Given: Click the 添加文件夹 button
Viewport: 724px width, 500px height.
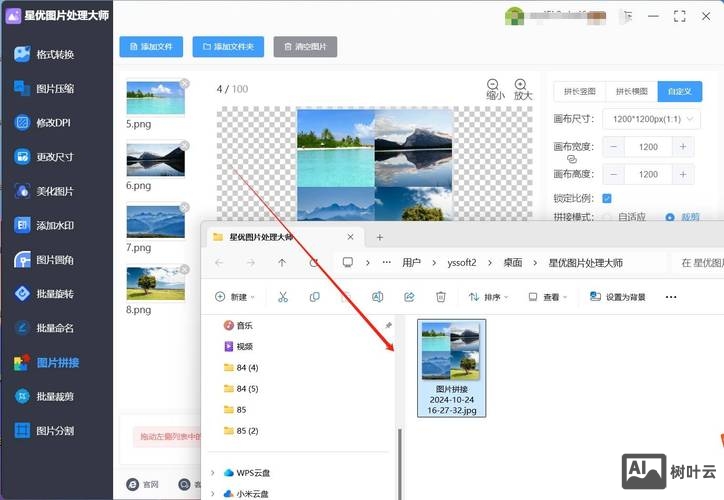Looking at the screenshot, I should coord(228,47).
